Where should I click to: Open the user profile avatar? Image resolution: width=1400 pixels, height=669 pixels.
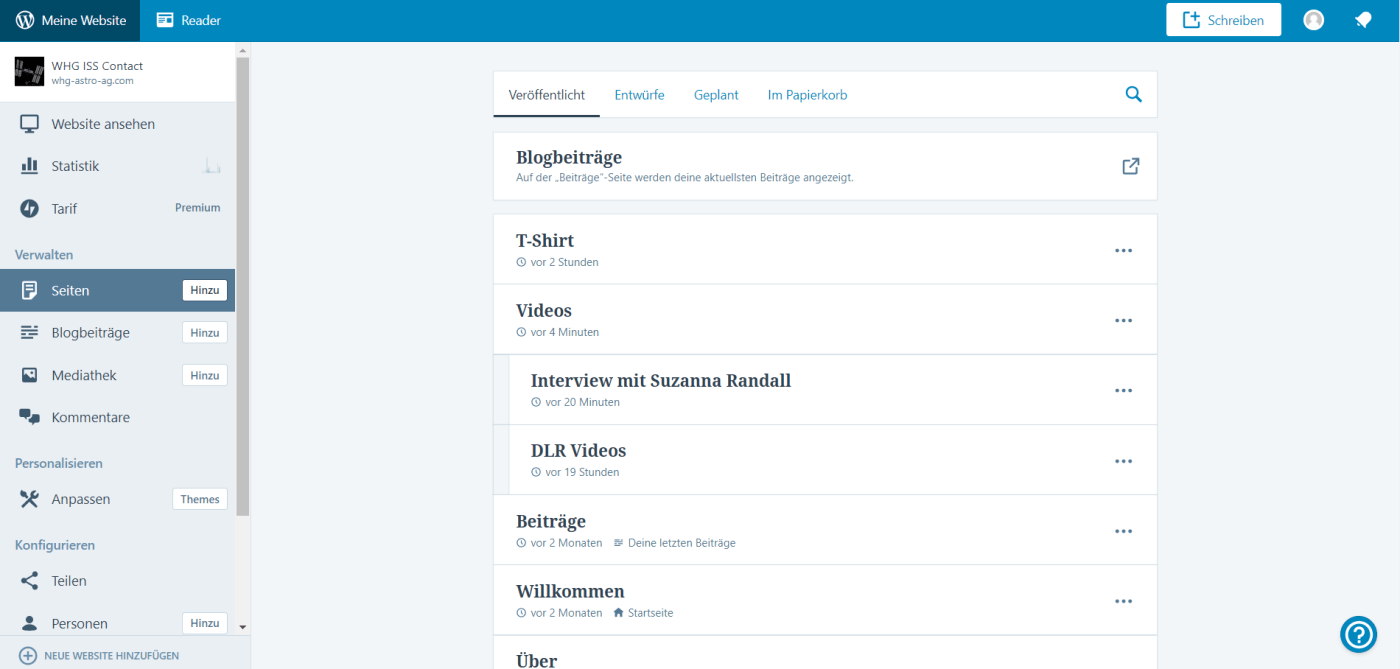1313,20
